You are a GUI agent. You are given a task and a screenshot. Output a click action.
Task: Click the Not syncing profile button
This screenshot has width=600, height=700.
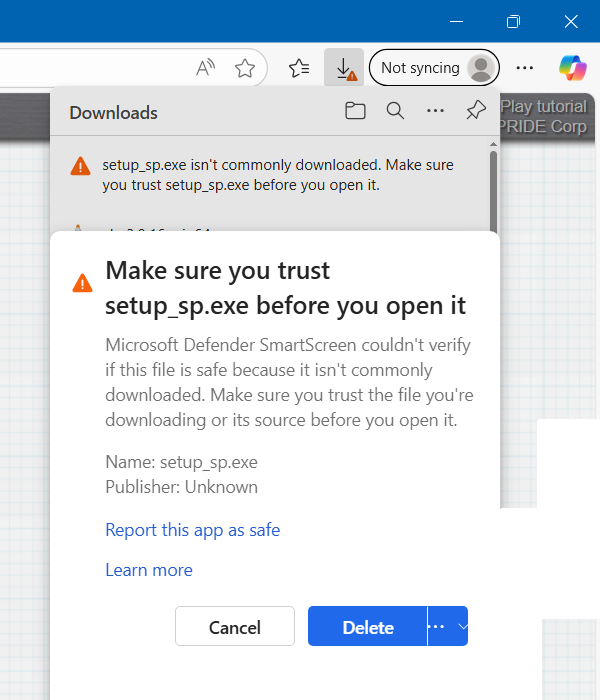click(434, 68)
